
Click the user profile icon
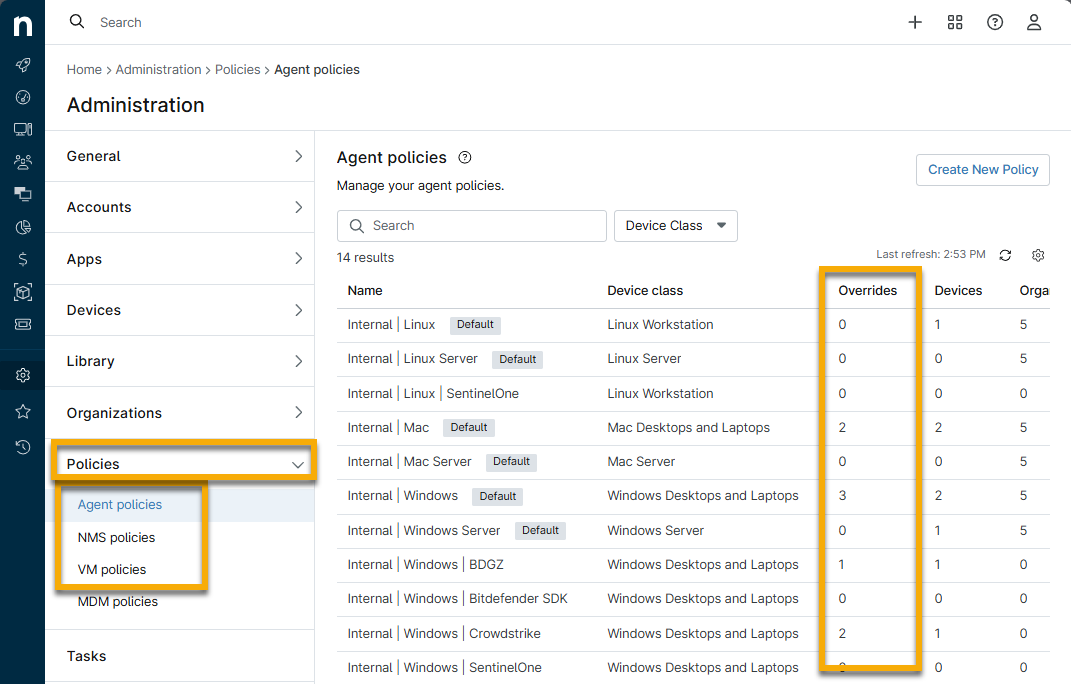(x=1034, y=22)
